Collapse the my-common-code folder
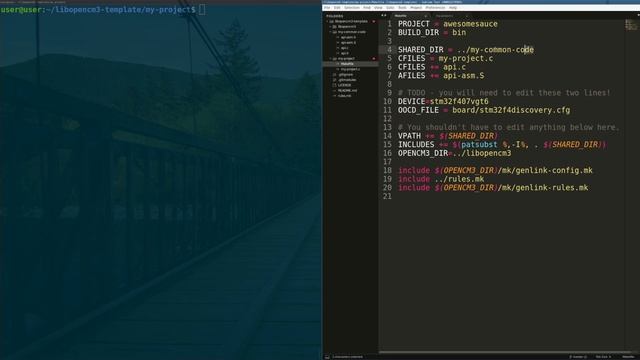This screenshot has height=360, width=640. [330, 32]
